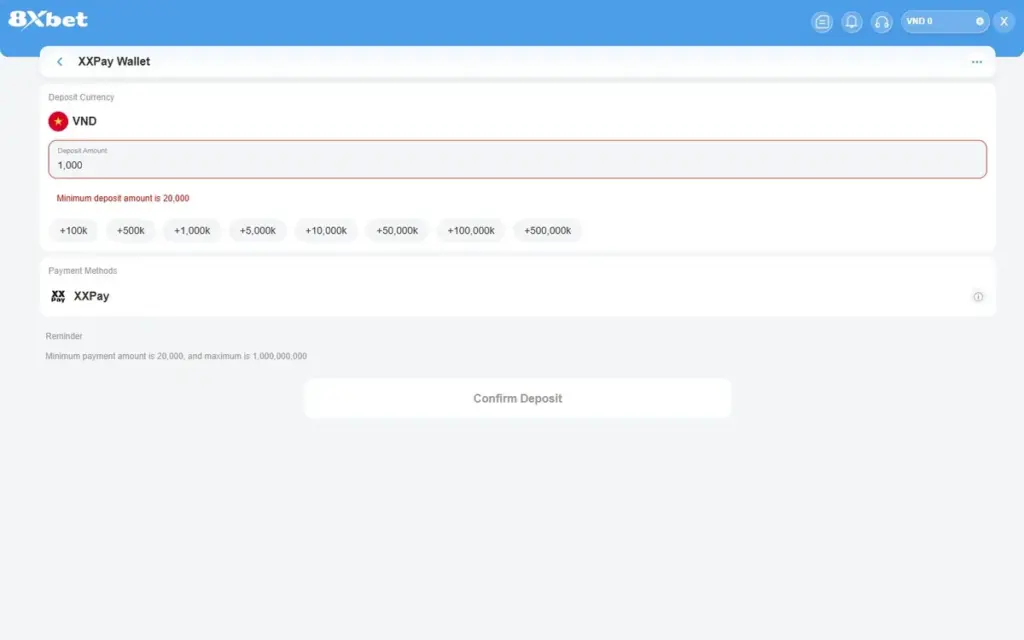This screenshot has width=1024, height=640.
Task: Open the three-dot more options menu
Action: click(976, 62)
